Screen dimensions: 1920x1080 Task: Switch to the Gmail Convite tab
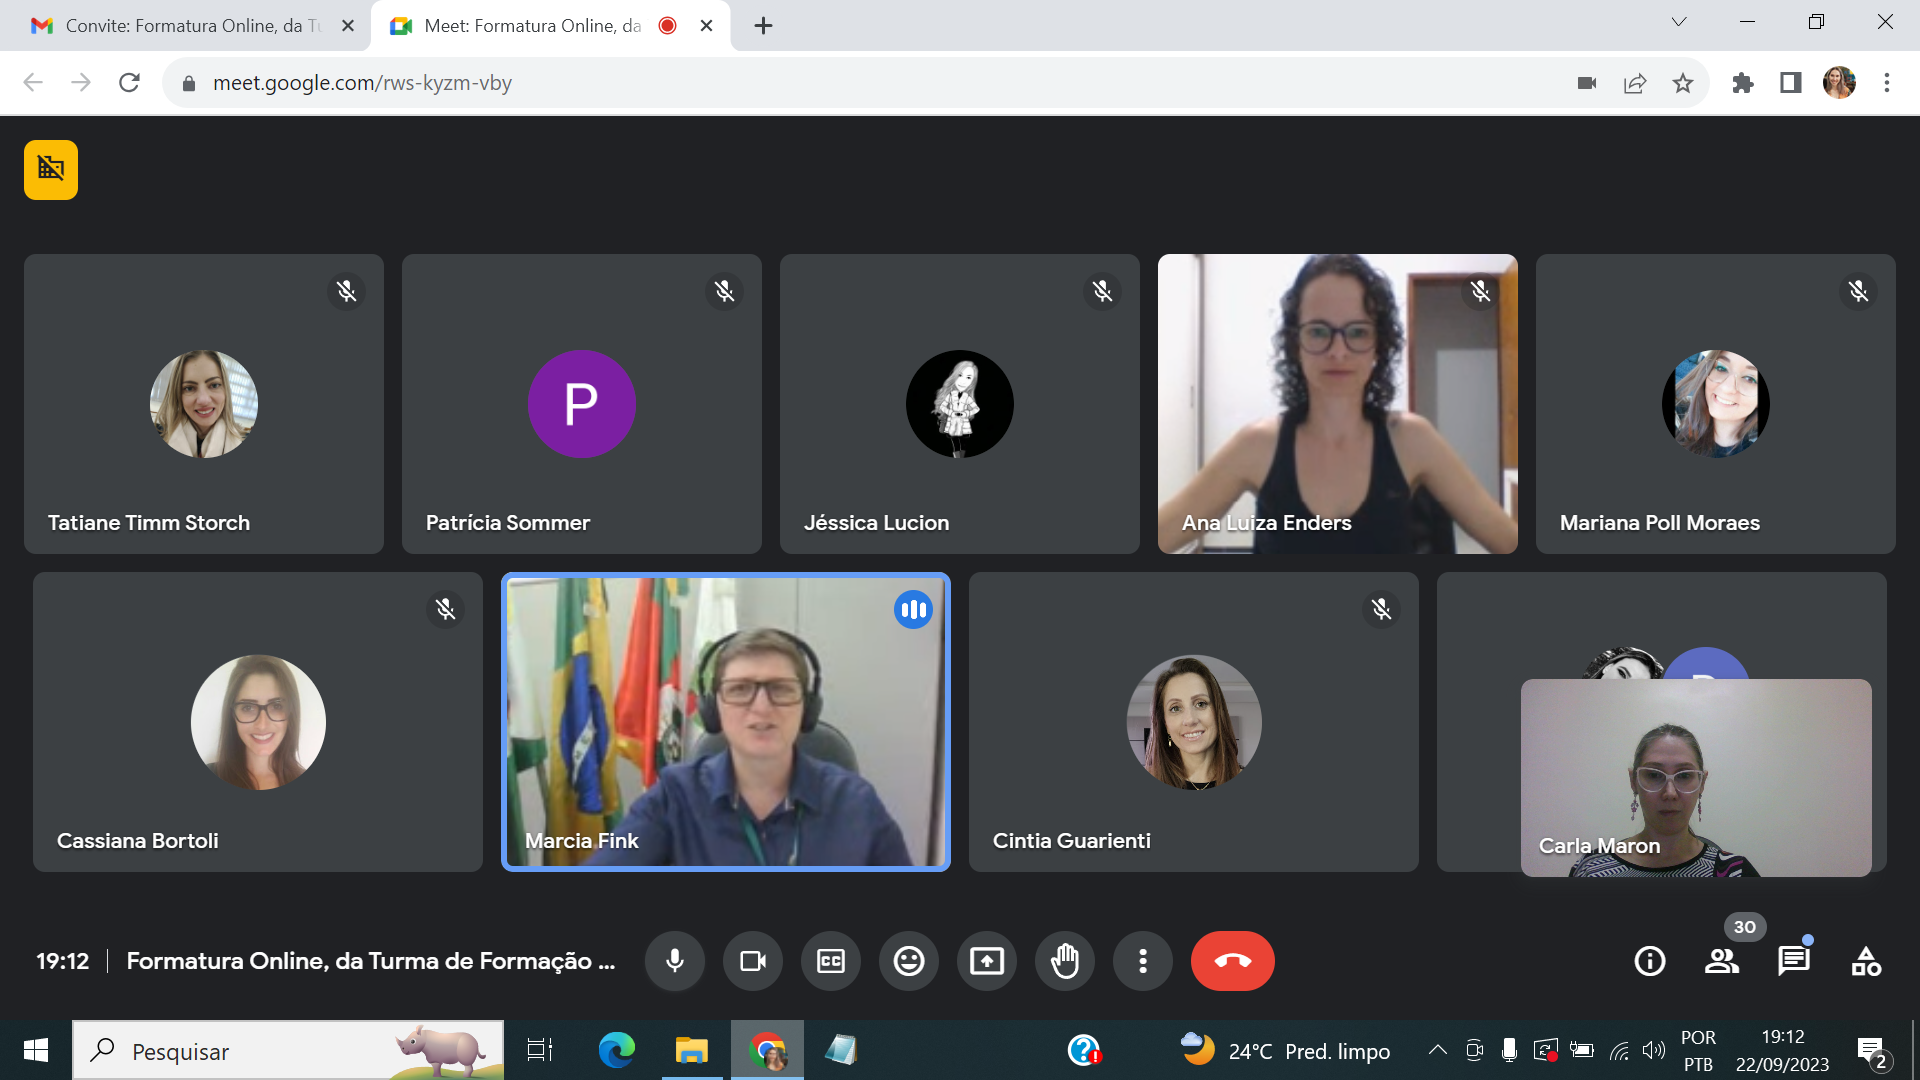pyautogui.click(x=185, y=26)
